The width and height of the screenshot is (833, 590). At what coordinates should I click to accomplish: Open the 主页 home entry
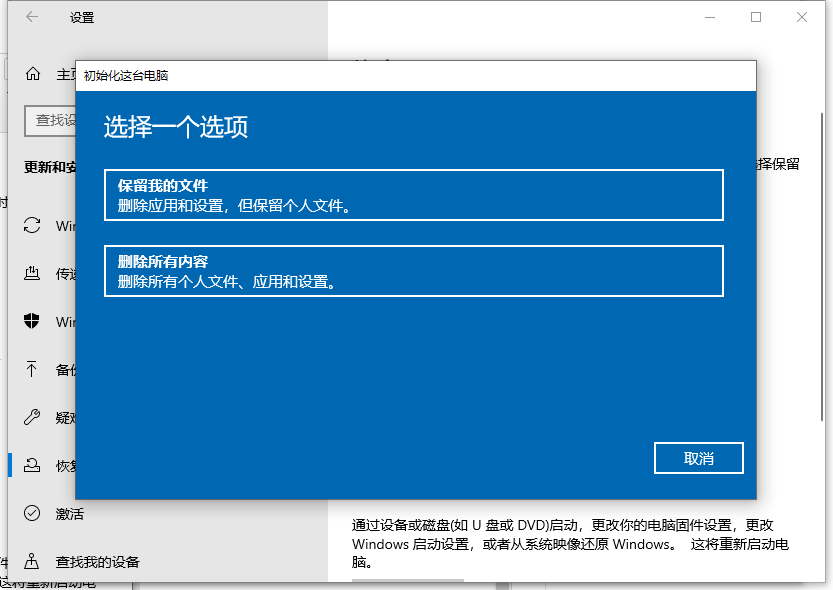point(50,74)
